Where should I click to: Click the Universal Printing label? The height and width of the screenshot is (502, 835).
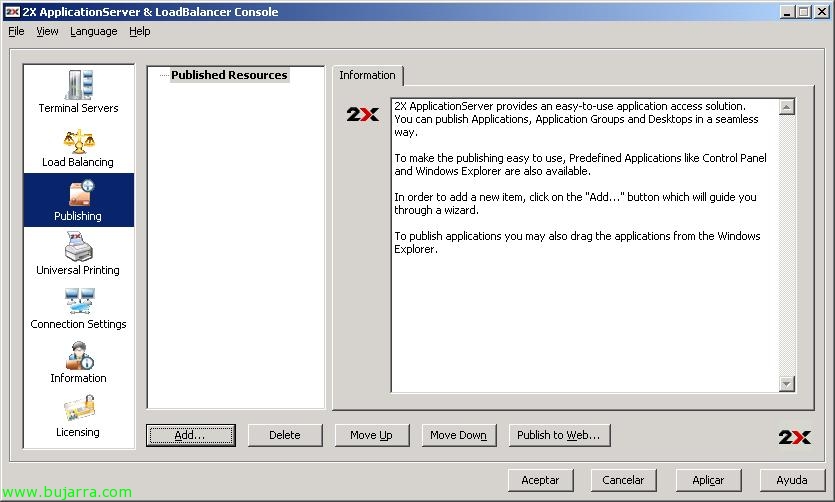78,270
